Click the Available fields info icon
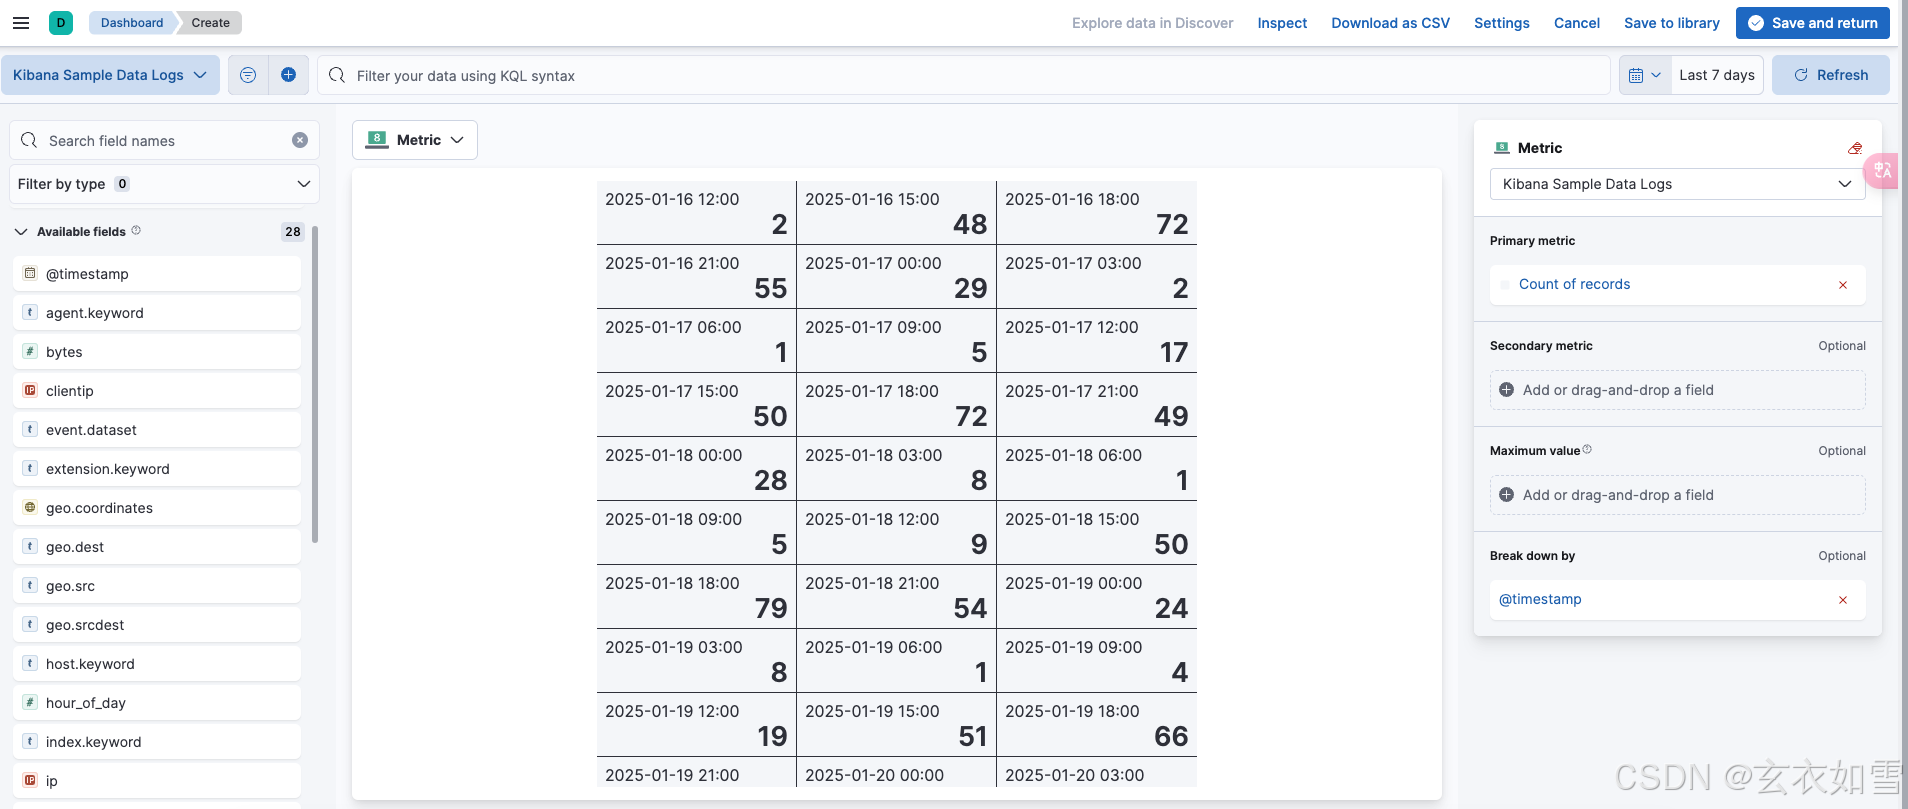The image size is (1908, 809). pos(136,230)
